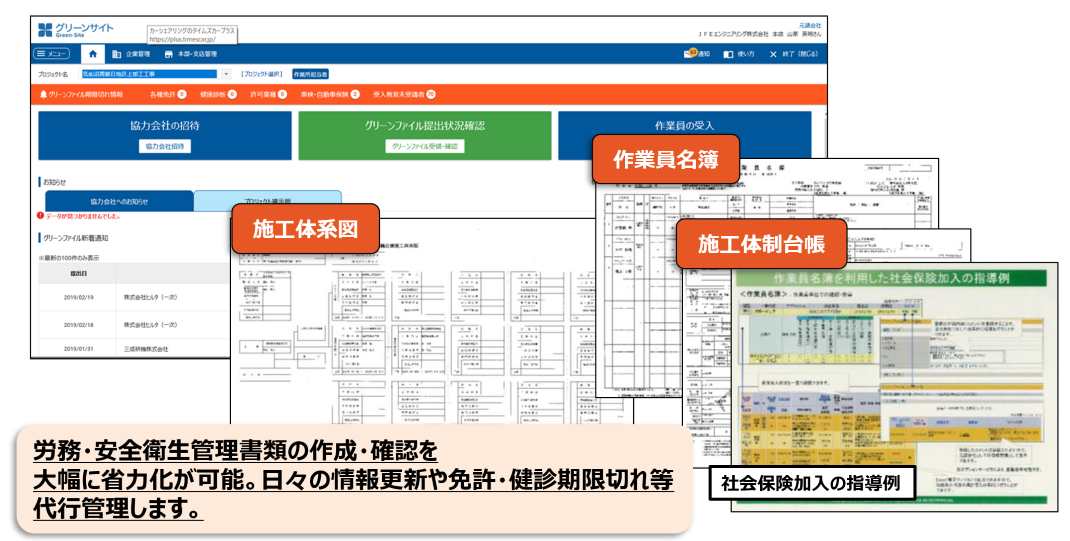
Task: Click the Green-Site logo
Action: point(76,29)
